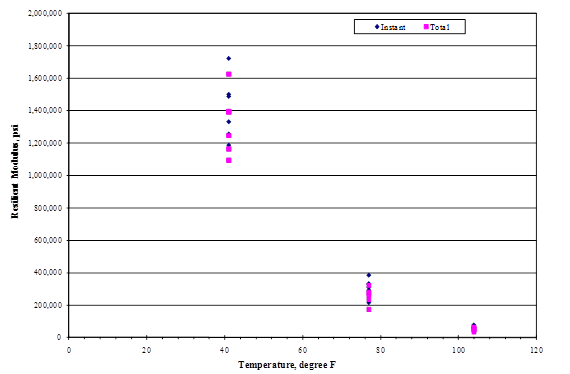Select lowest Total square at 77 degrees
The height and width of the screenshot is (374, 570).
click(369, 309)
